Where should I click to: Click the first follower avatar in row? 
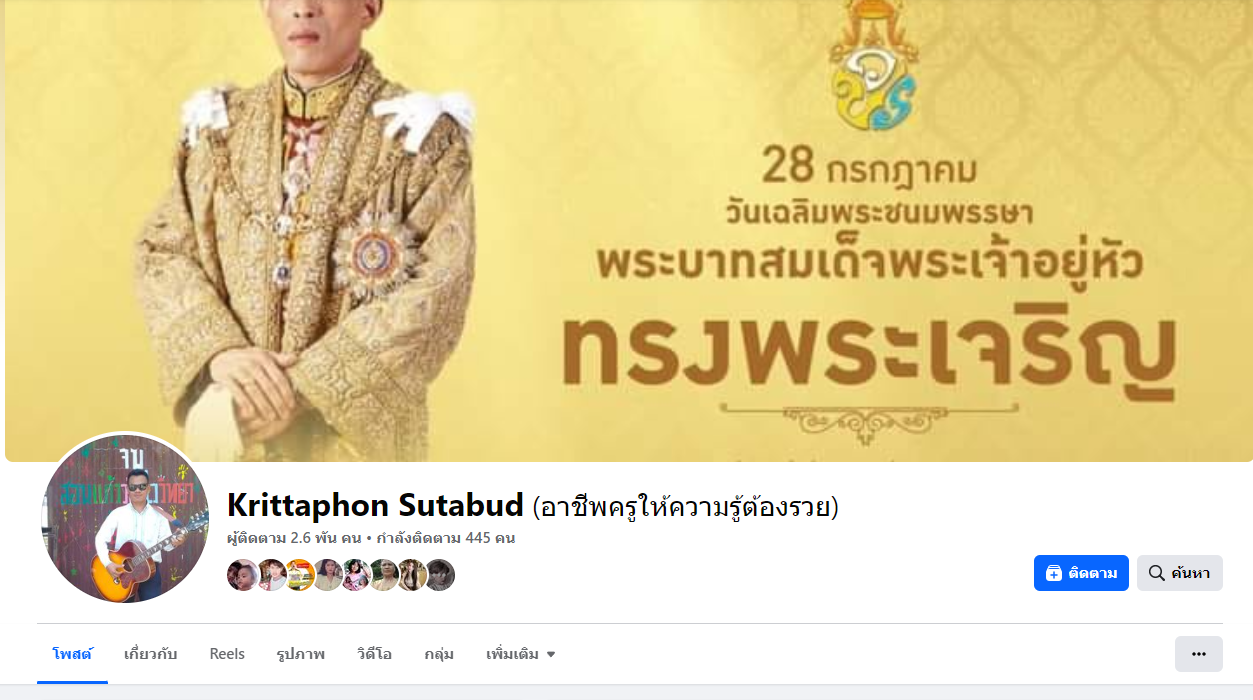coord(243,575)
